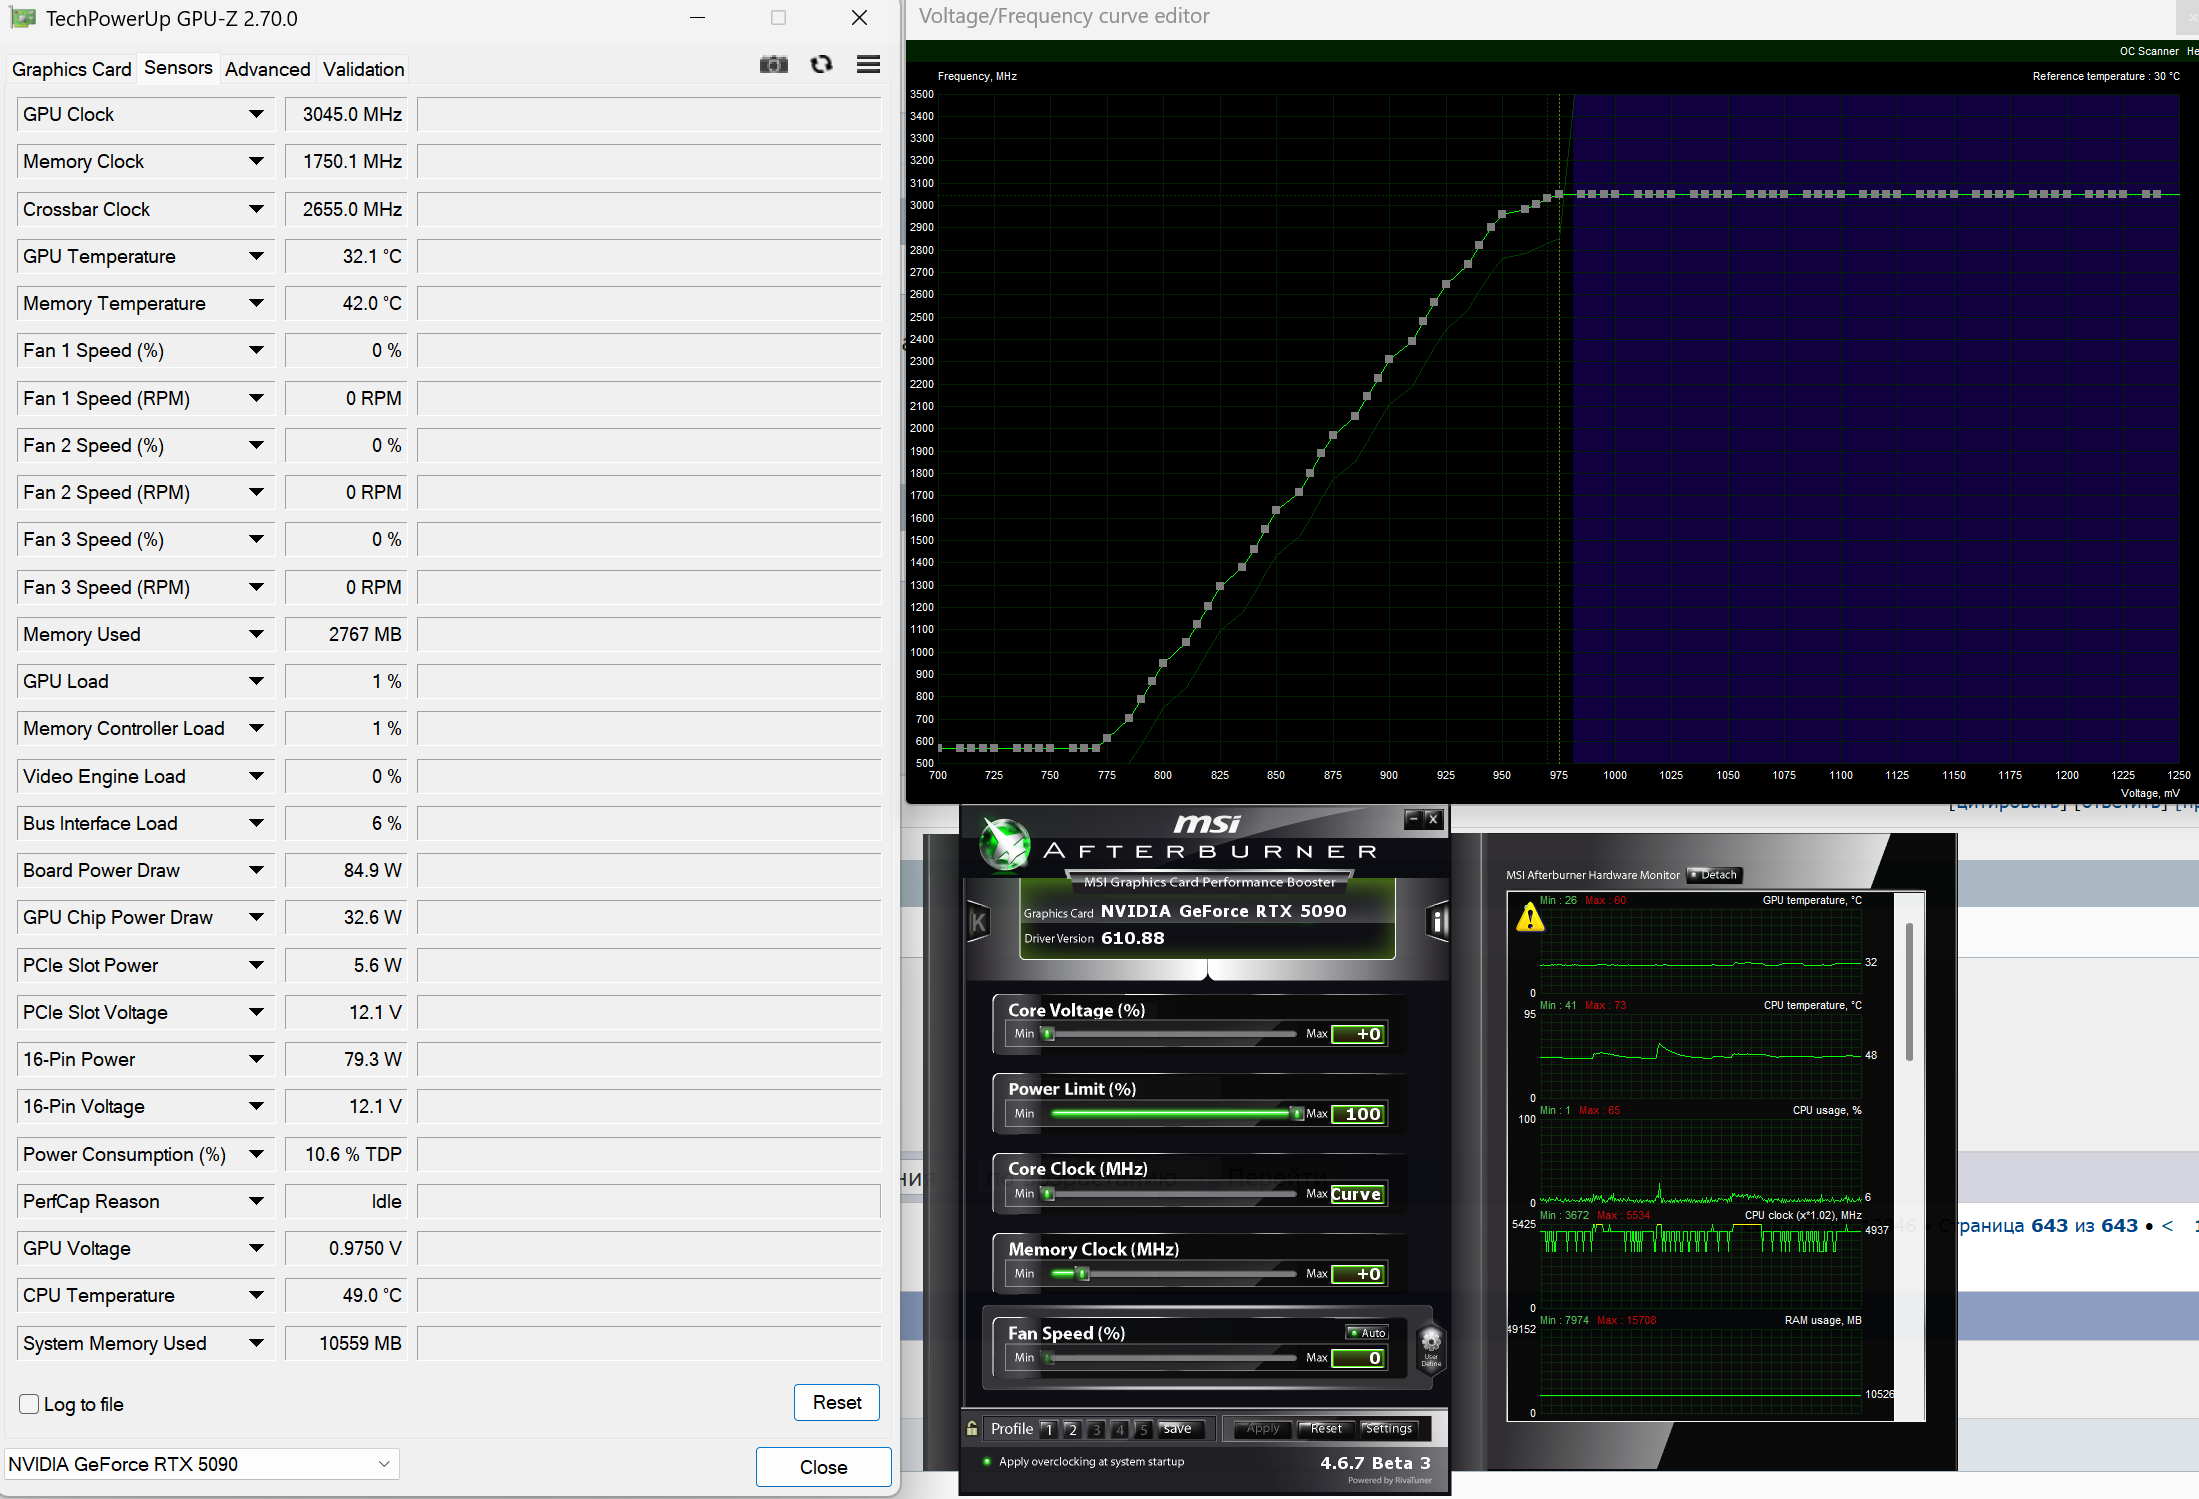Open the GPU Temperature sensor dropdown

[x=257, y=256]
